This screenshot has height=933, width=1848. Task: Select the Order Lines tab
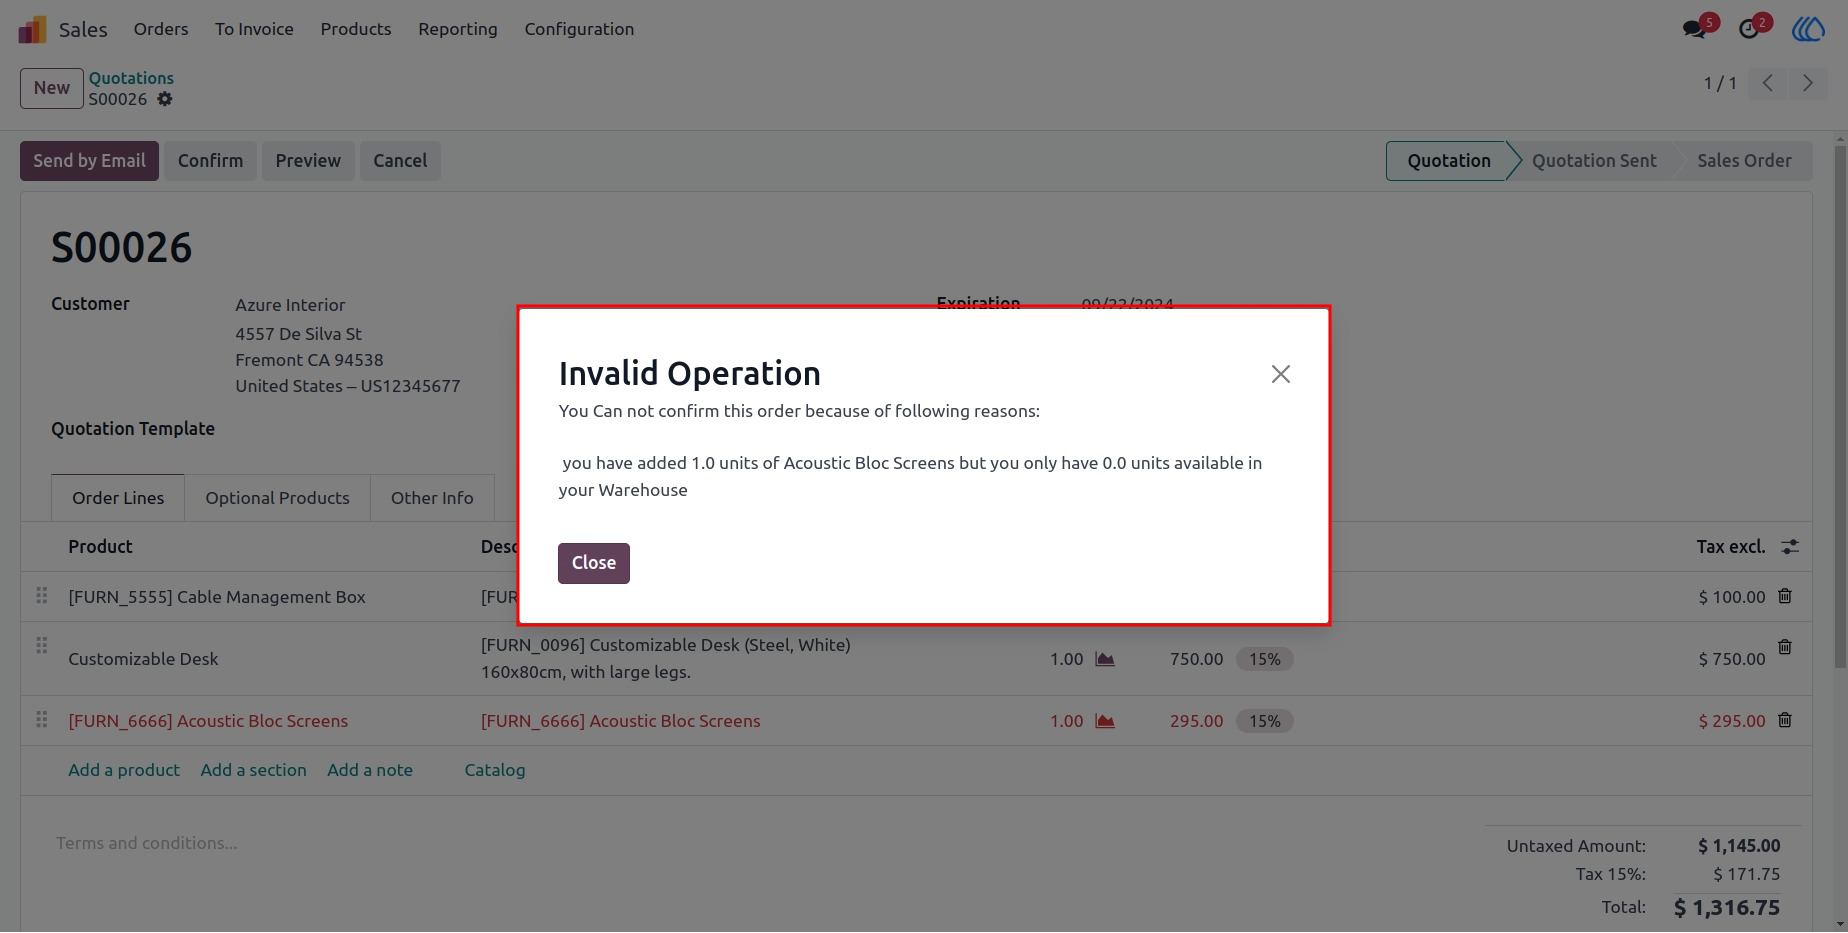(x=118, y=498)
